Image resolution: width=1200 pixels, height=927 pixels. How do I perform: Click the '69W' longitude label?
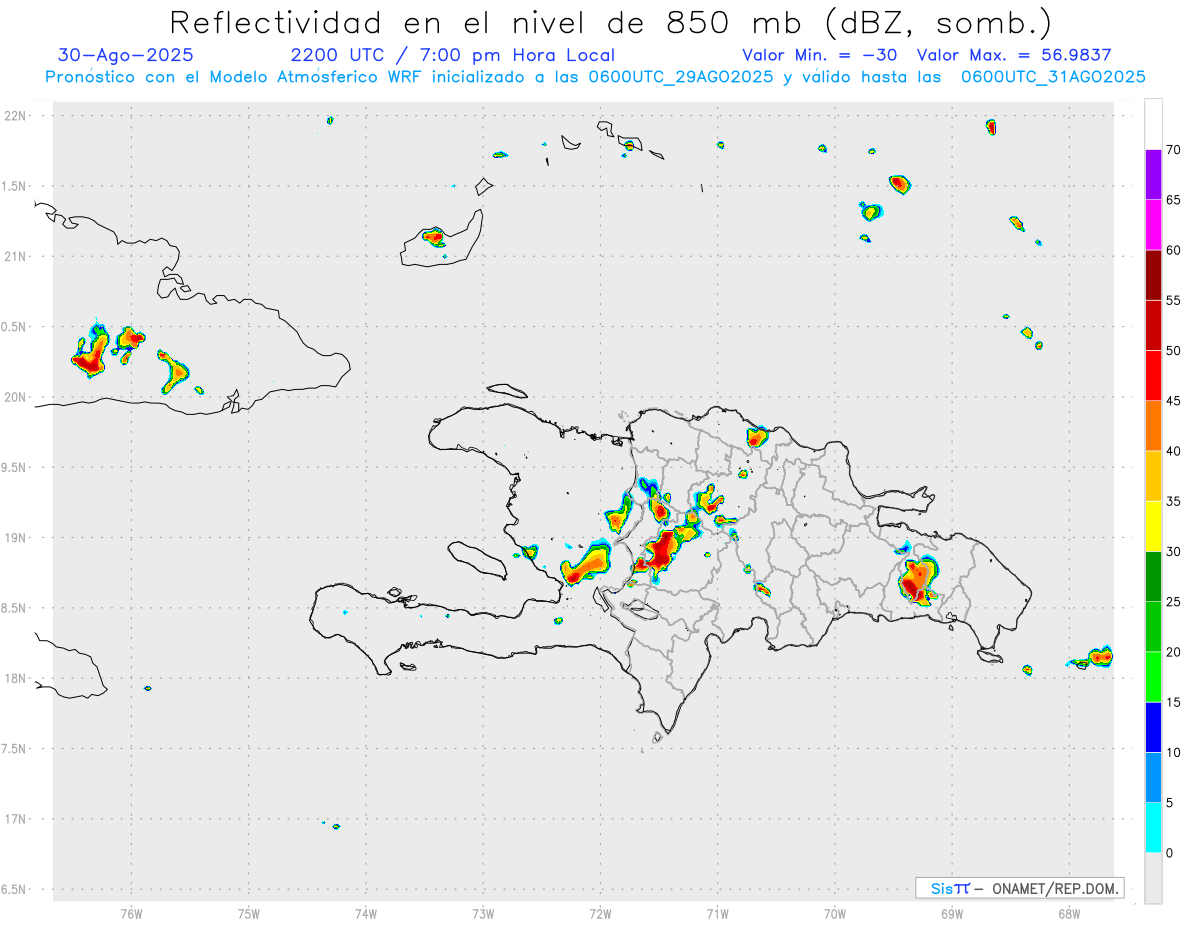pyautogui.click(x=952, y=914)
